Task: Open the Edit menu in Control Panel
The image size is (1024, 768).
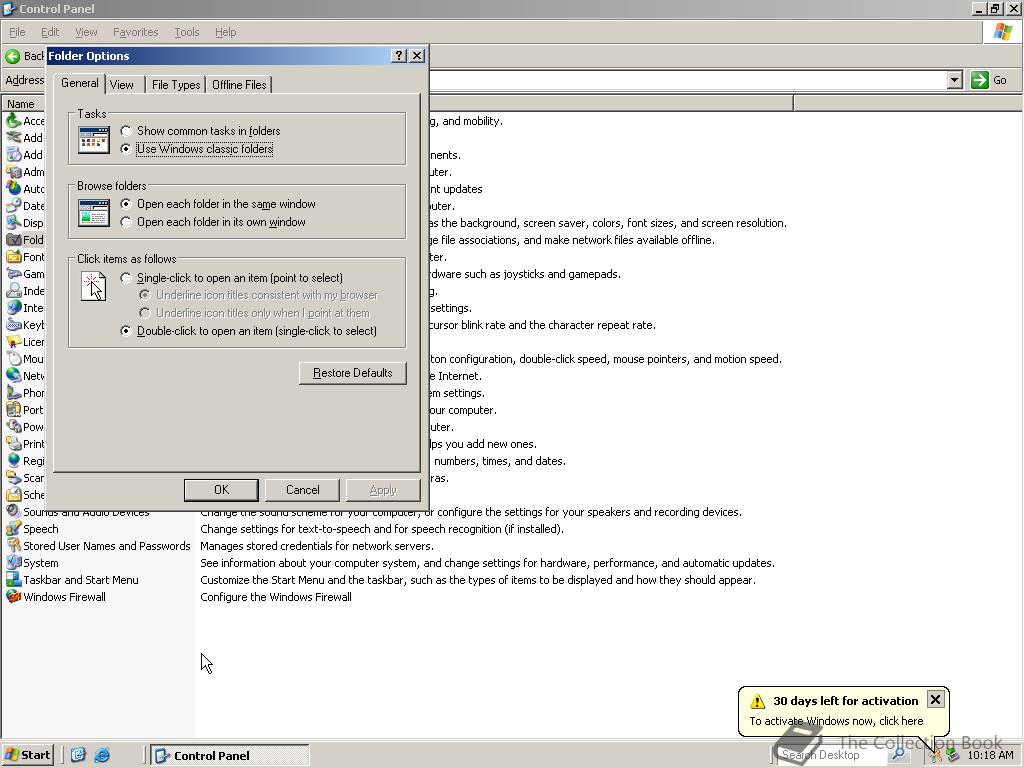Action: point(50,32)
